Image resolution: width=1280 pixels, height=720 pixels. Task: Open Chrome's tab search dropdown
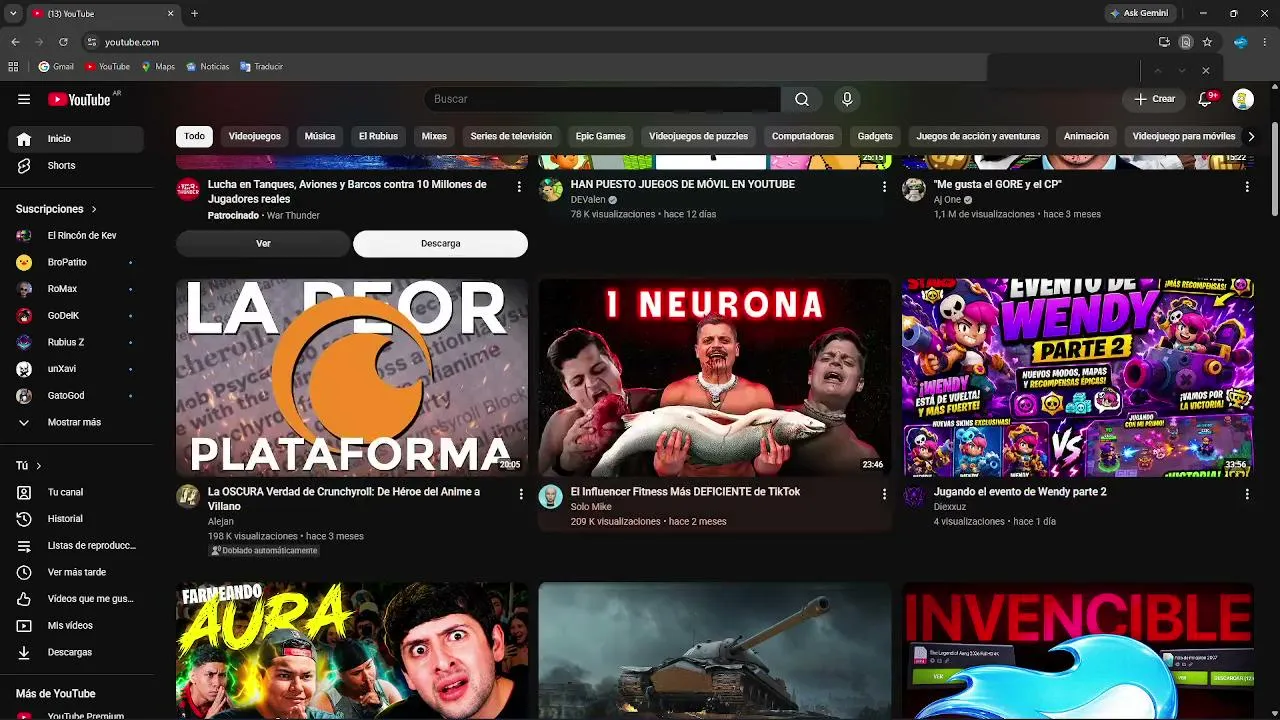click(13, 14)
